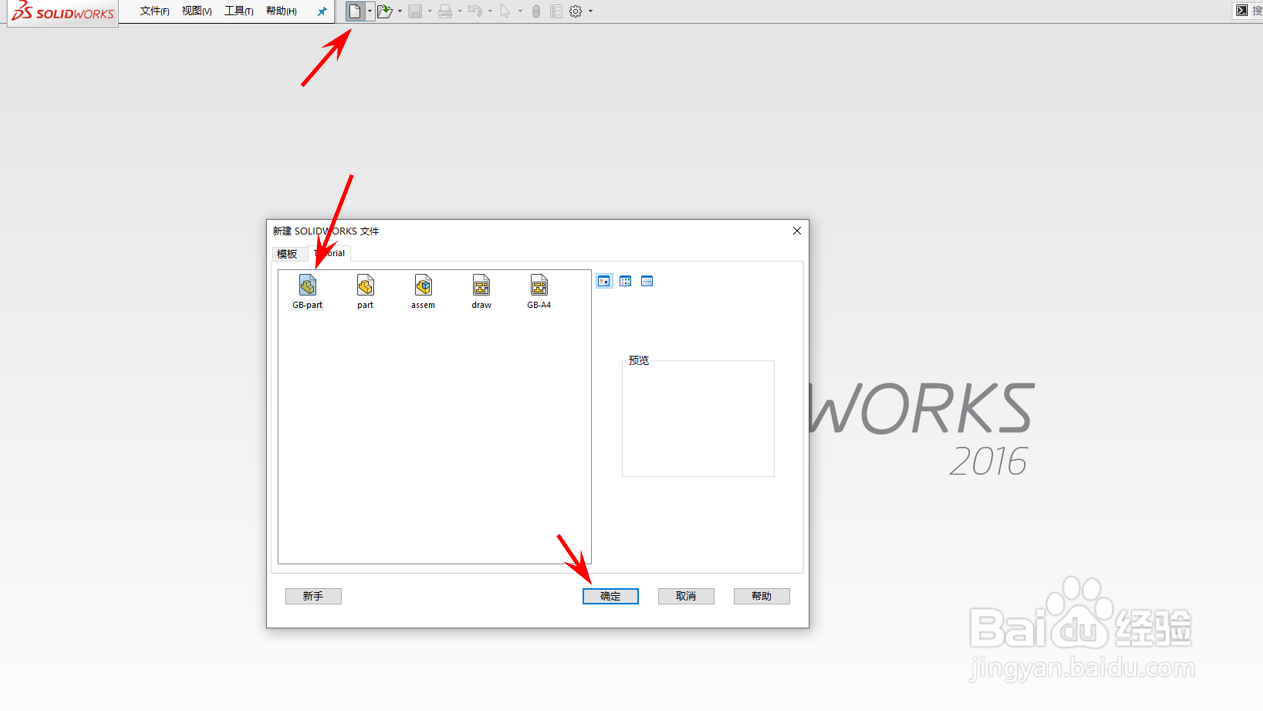This screenshot has height=711, width=1263.
Task: Switch to the 模板 tab
Action: point(288,254)
